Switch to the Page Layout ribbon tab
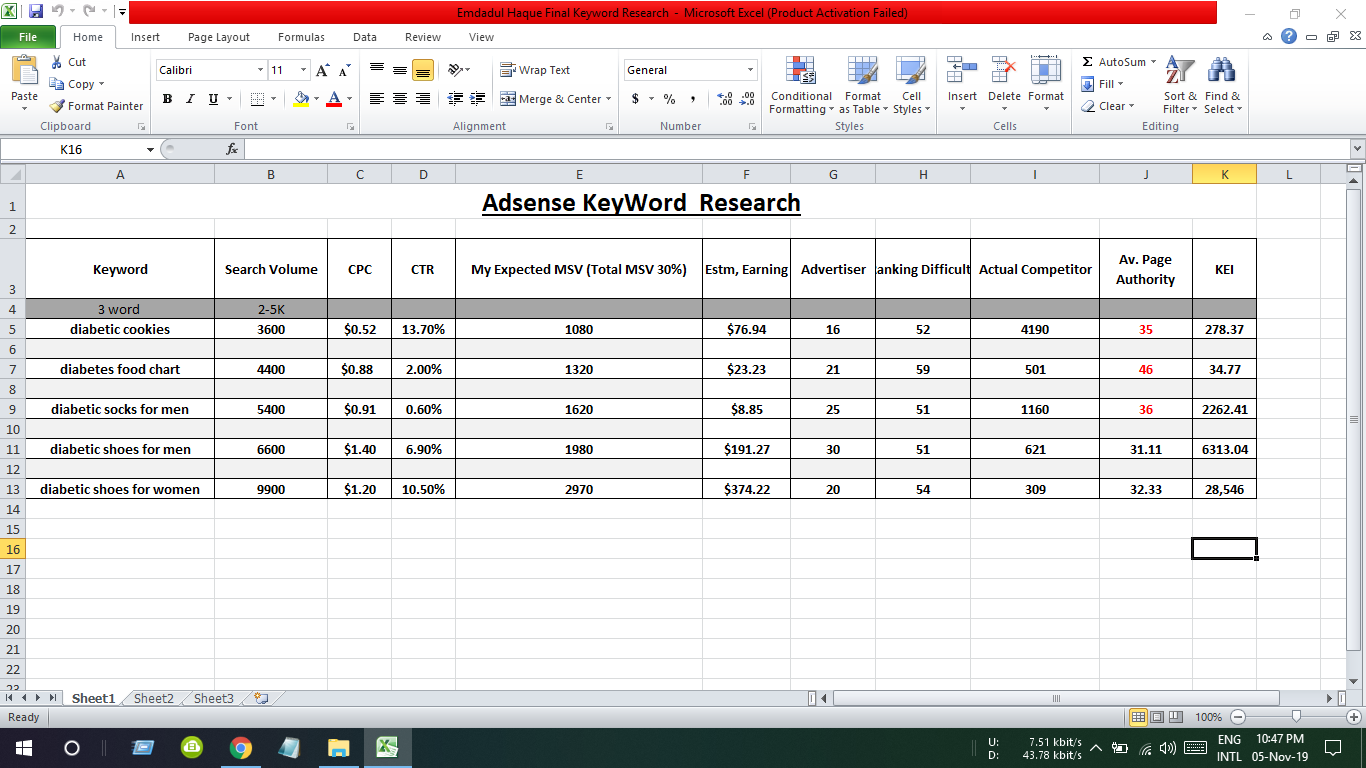This screenshot has width=1366, height=768. [219, 37]
